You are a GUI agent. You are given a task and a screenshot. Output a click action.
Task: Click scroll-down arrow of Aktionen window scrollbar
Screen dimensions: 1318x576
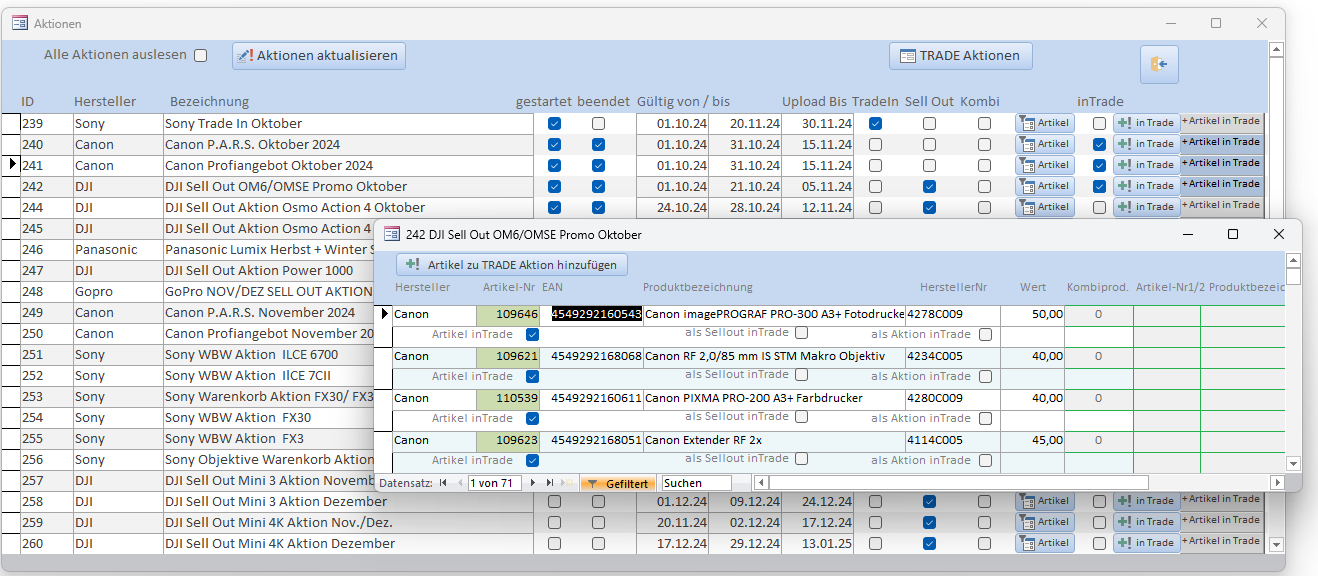[x=1275, y=545]
